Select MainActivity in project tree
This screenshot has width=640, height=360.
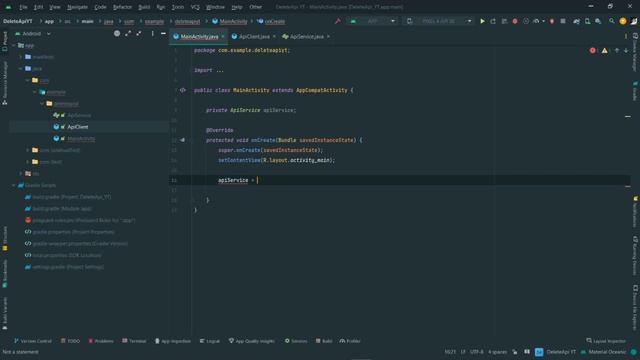pyautogui.click(x=81, y=139)
